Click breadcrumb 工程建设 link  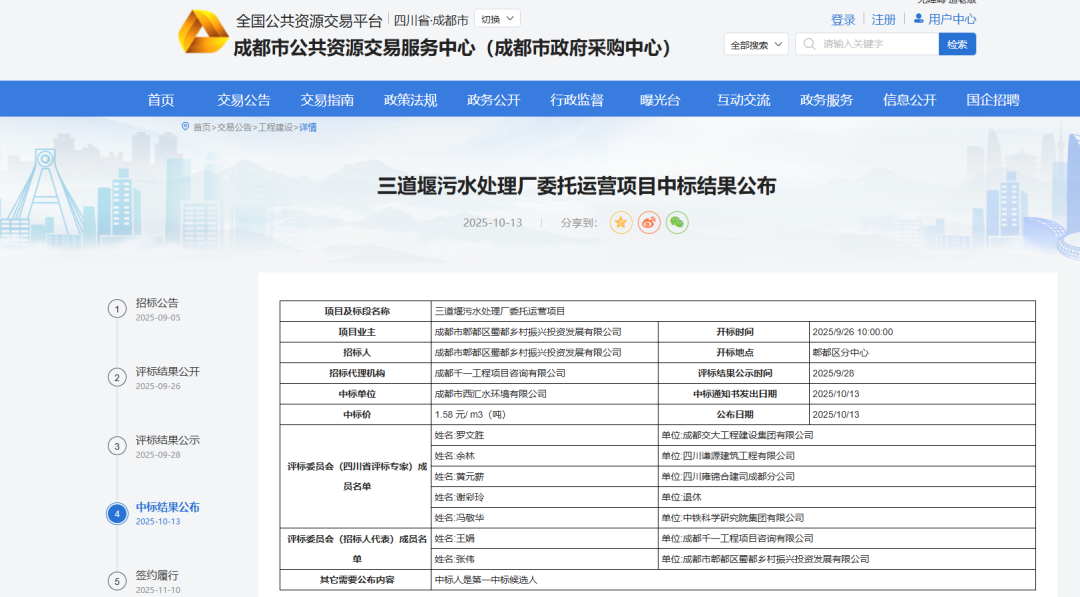point(276,127)
